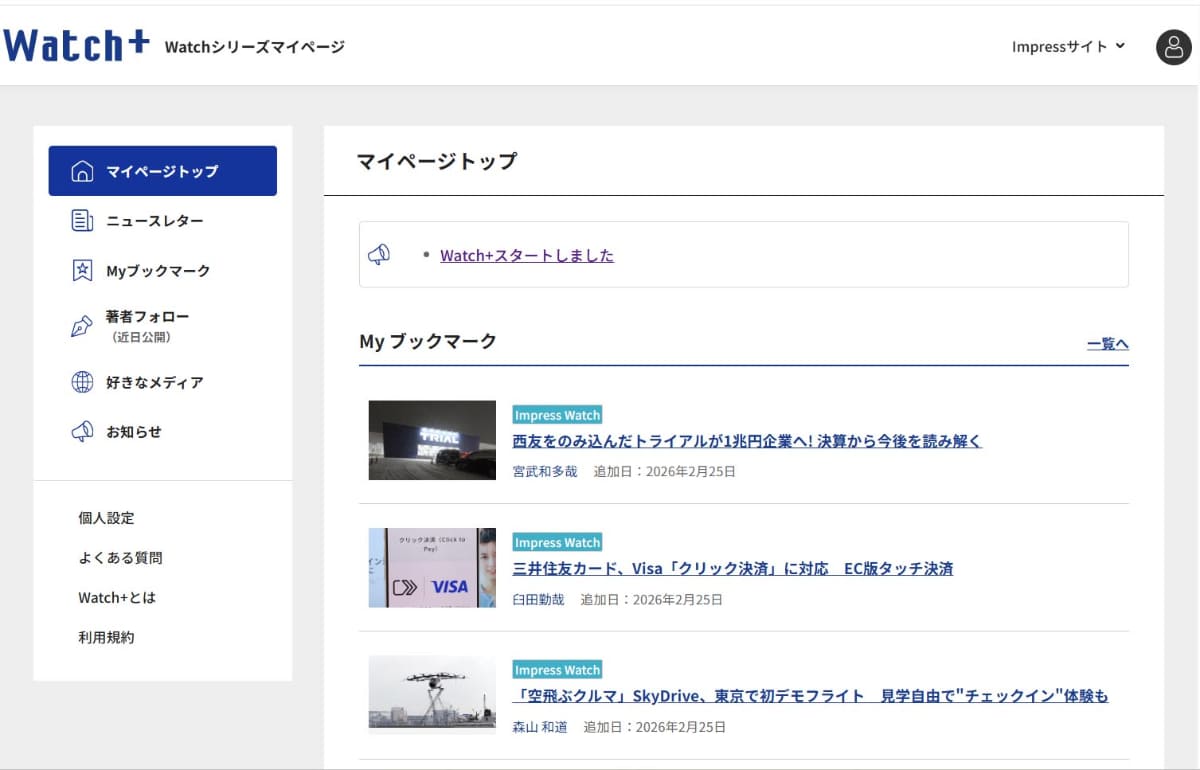Open the Watch+スタートしました announcement link
Viewport: 1200px width, 770px height.
(x=527, y=255)
